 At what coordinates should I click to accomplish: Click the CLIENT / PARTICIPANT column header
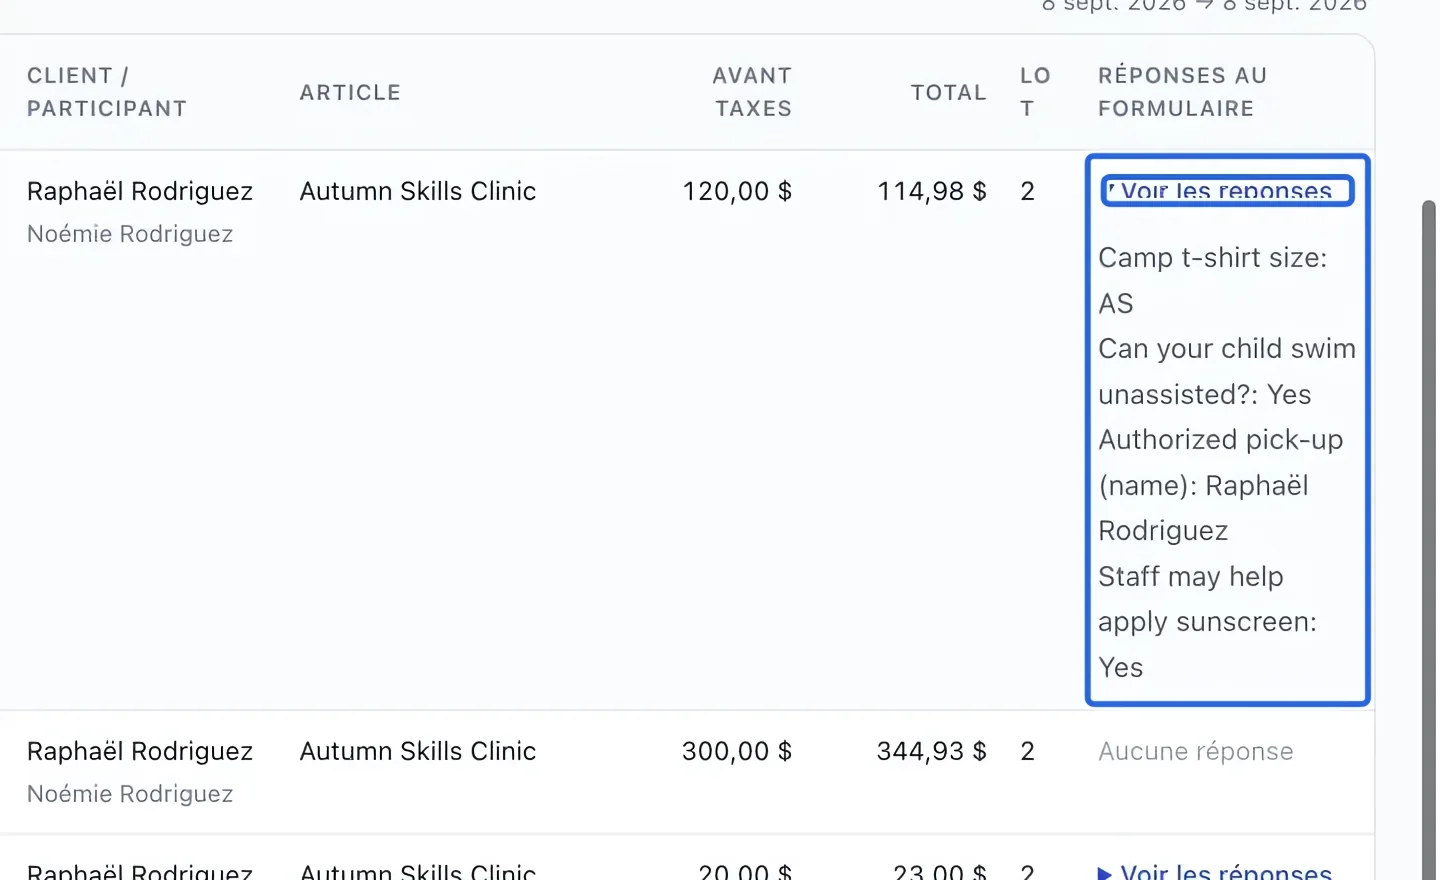(107, 92)
